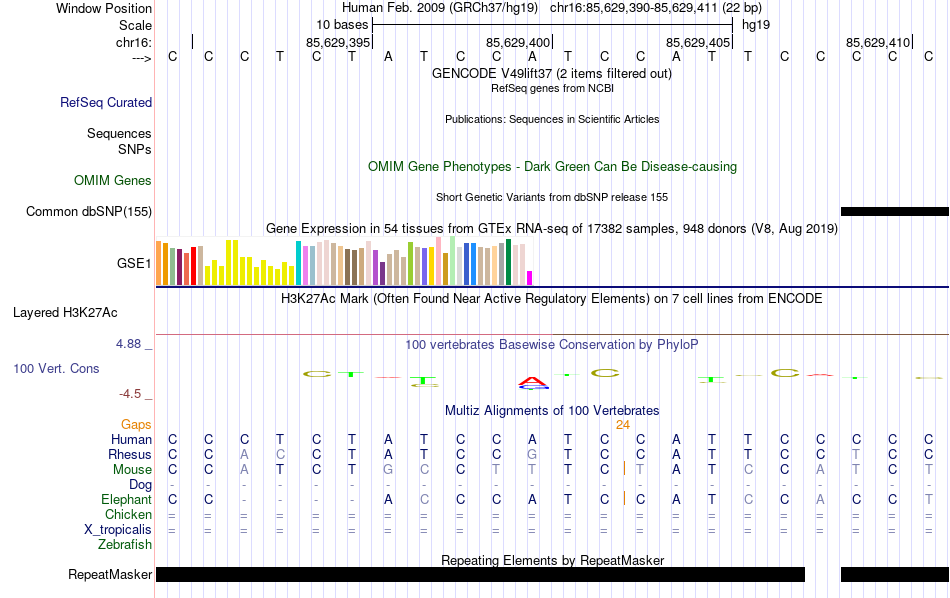Screen dimensions: 950x598
Task: Select the Chicken species row label
Action: pyautogui.click(x=128, y=514)
